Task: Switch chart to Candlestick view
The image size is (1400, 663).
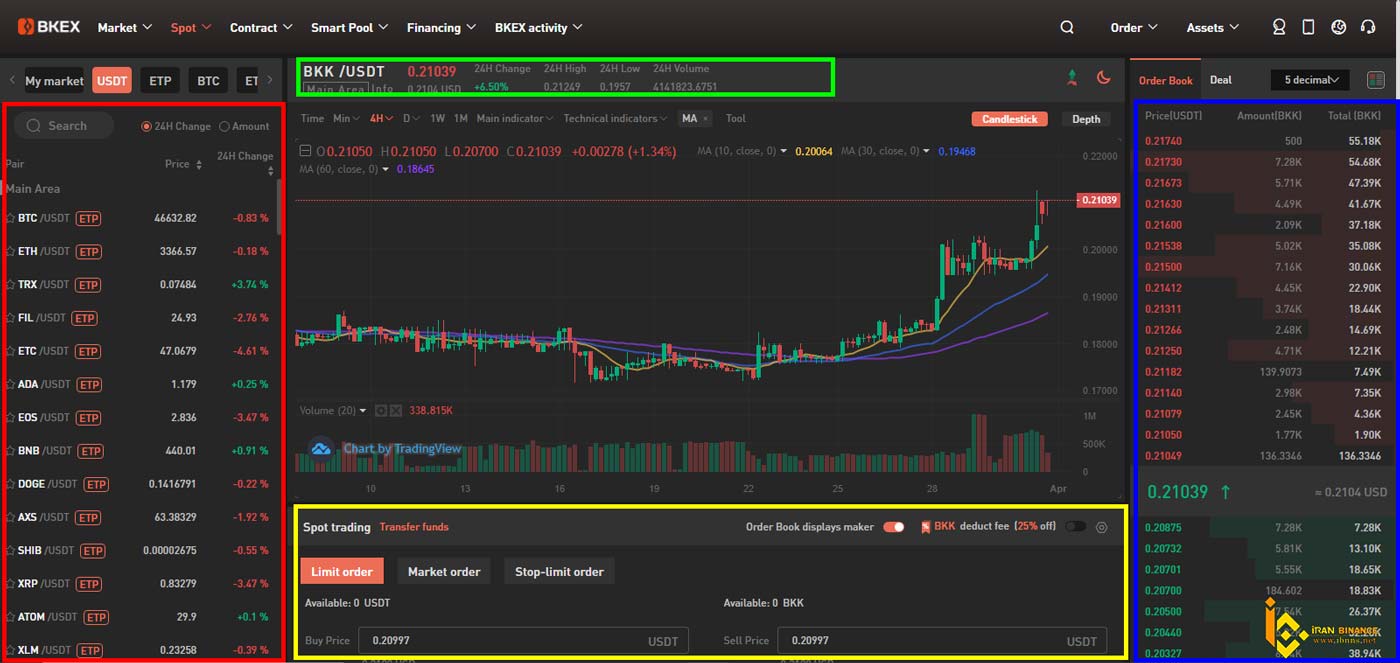Action: click(x=1009, y=119)
